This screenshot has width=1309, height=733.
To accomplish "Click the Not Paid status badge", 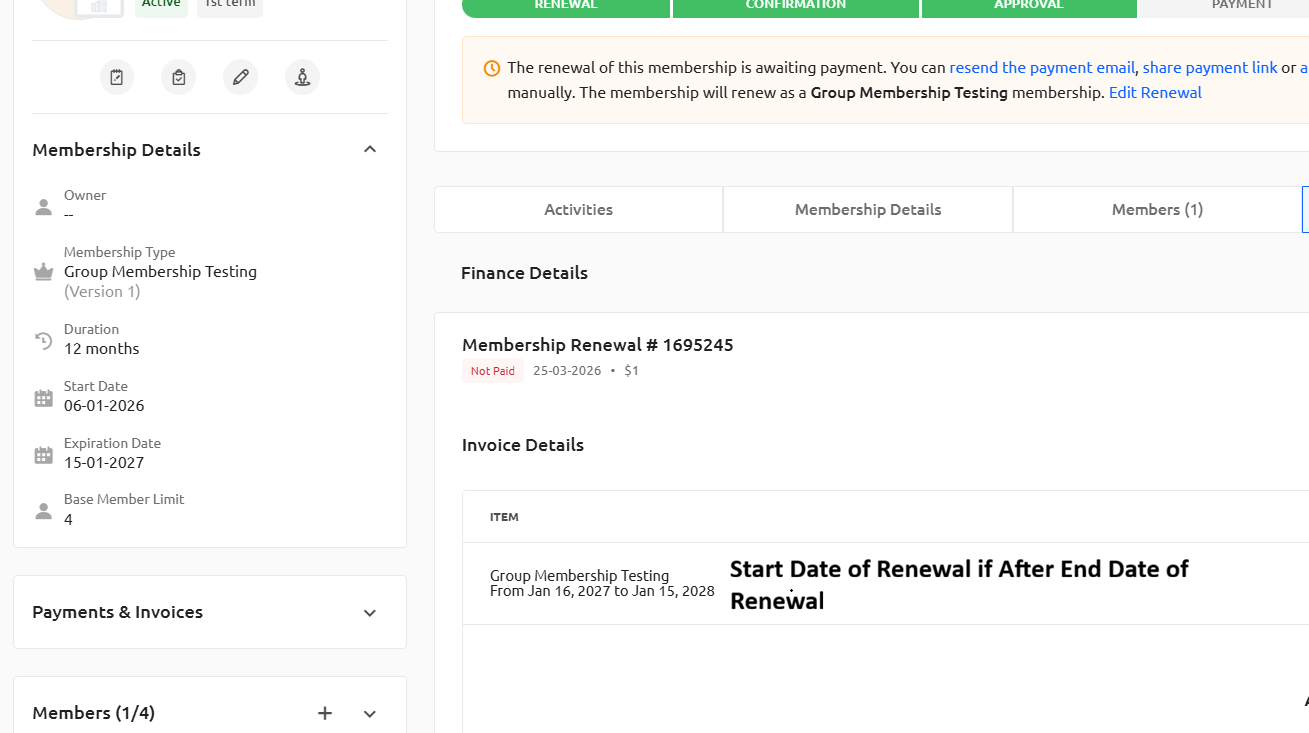I will [x=493, y=371].
